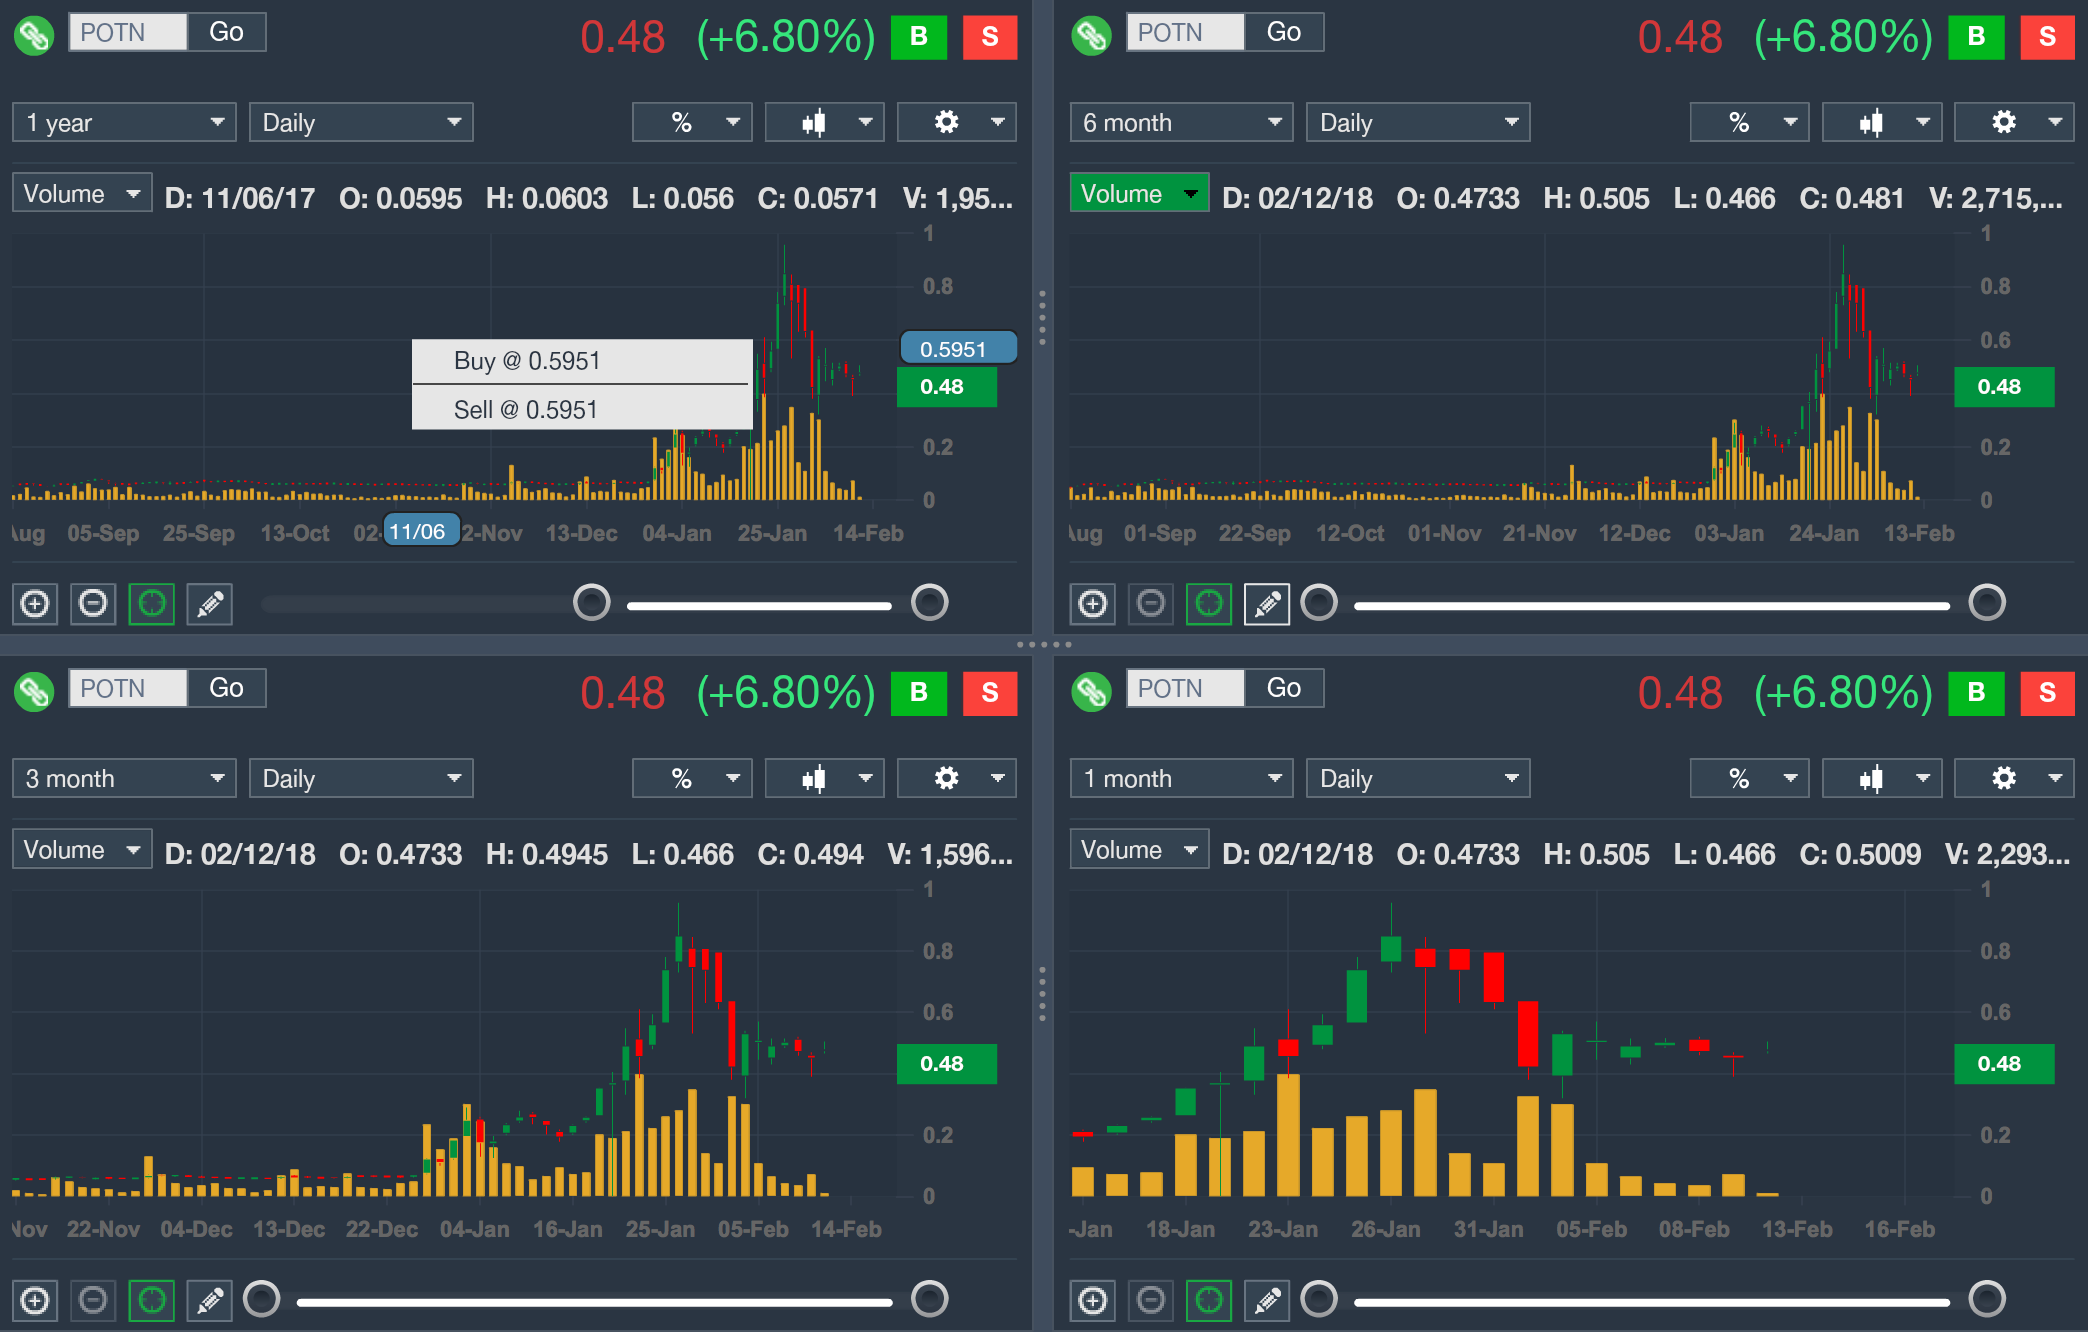Toggle crosshair tool on 1 month chart

tap(1209, 1300)
